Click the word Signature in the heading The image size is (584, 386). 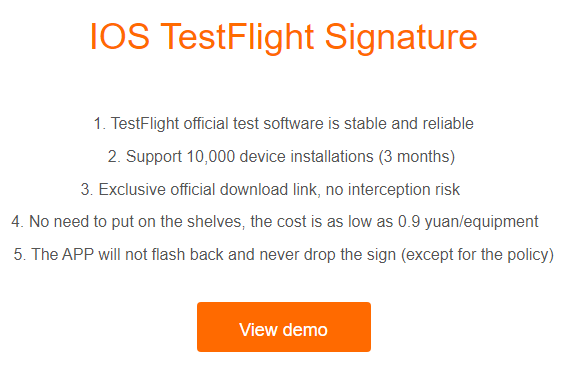401,38
